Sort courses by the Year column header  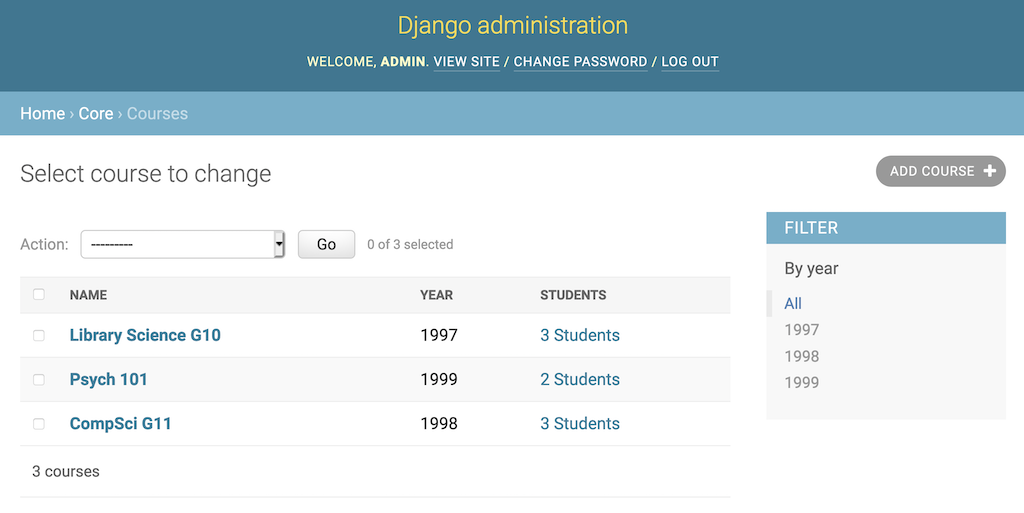pyautogui.click(x=436, y=295)
